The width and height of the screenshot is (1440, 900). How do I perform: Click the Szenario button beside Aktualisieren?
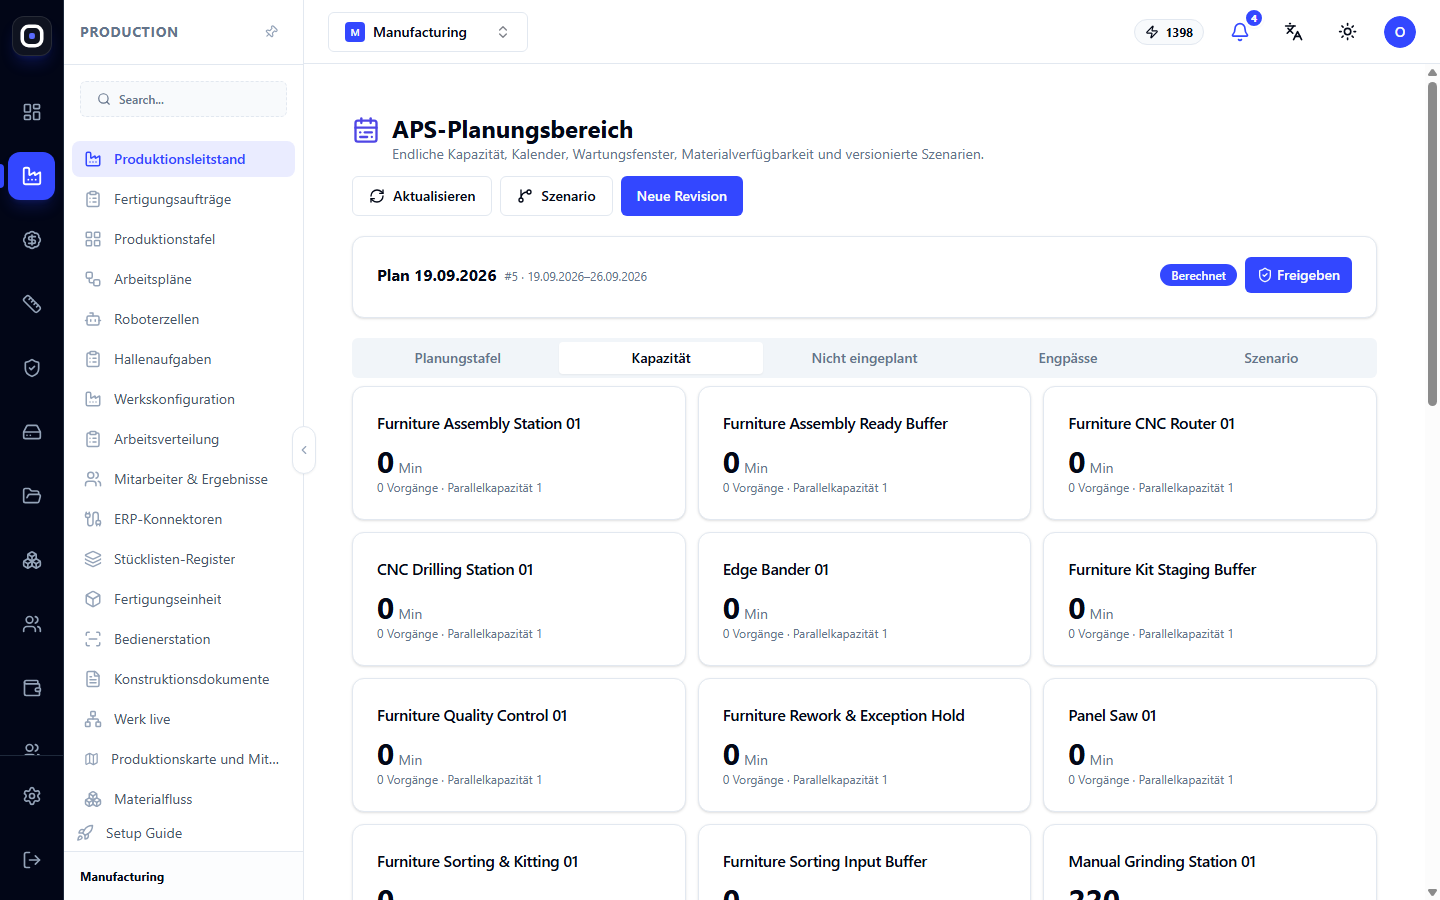(556, 196)
